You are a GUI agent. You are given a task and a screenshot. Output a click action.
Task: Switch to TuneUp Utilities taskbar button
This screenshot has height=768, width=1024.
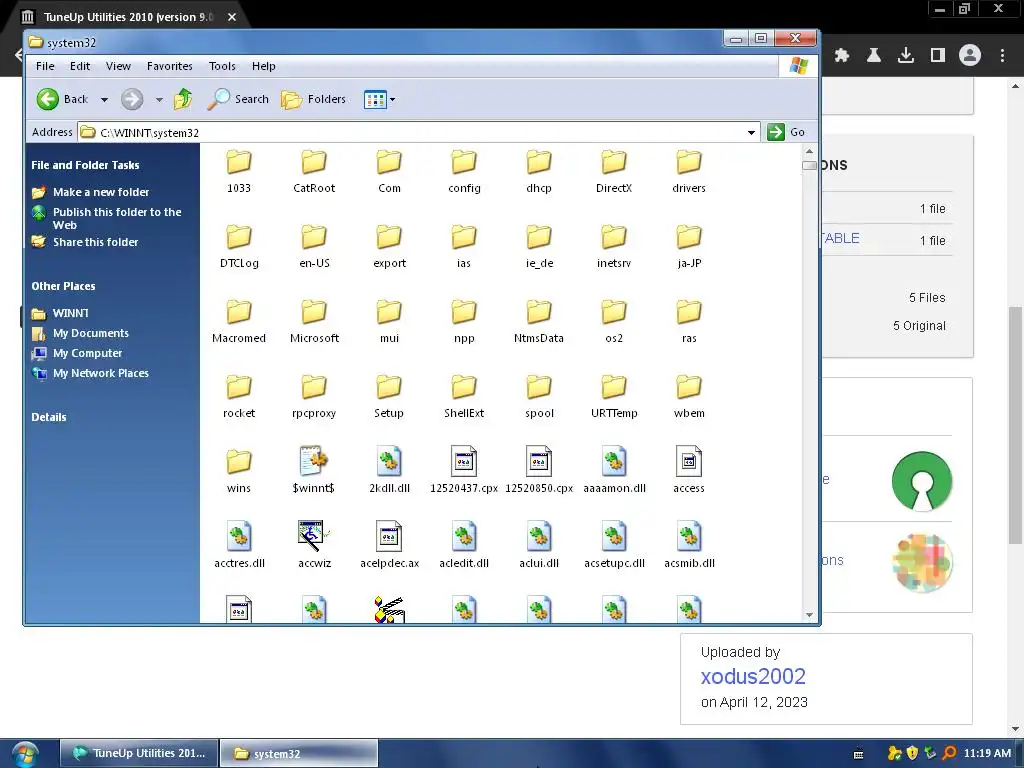coord(139,753)
